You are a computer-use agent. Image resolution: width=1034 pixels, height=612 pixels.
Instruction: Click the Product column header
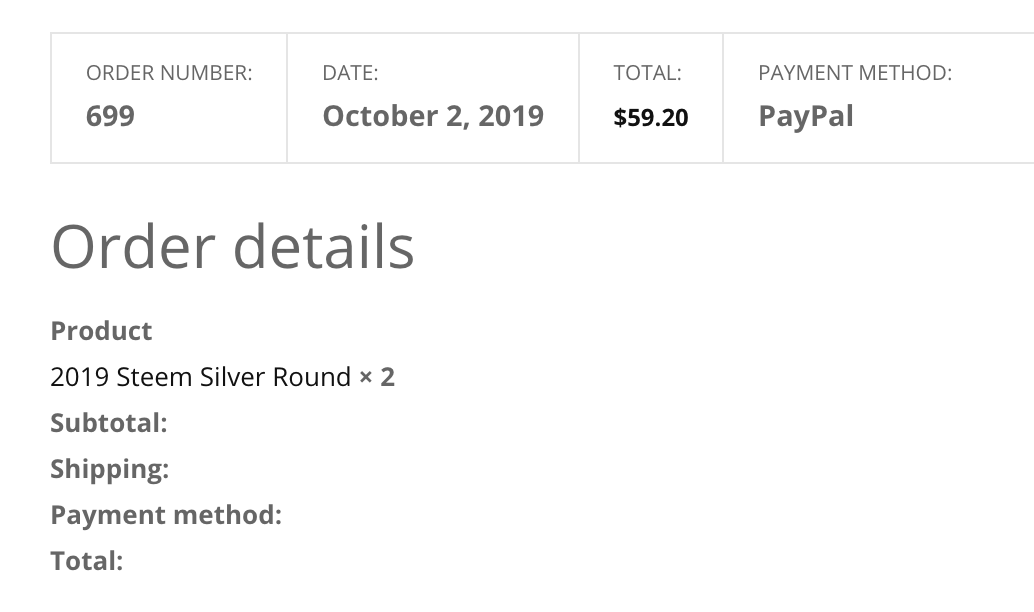coord(101,331)
